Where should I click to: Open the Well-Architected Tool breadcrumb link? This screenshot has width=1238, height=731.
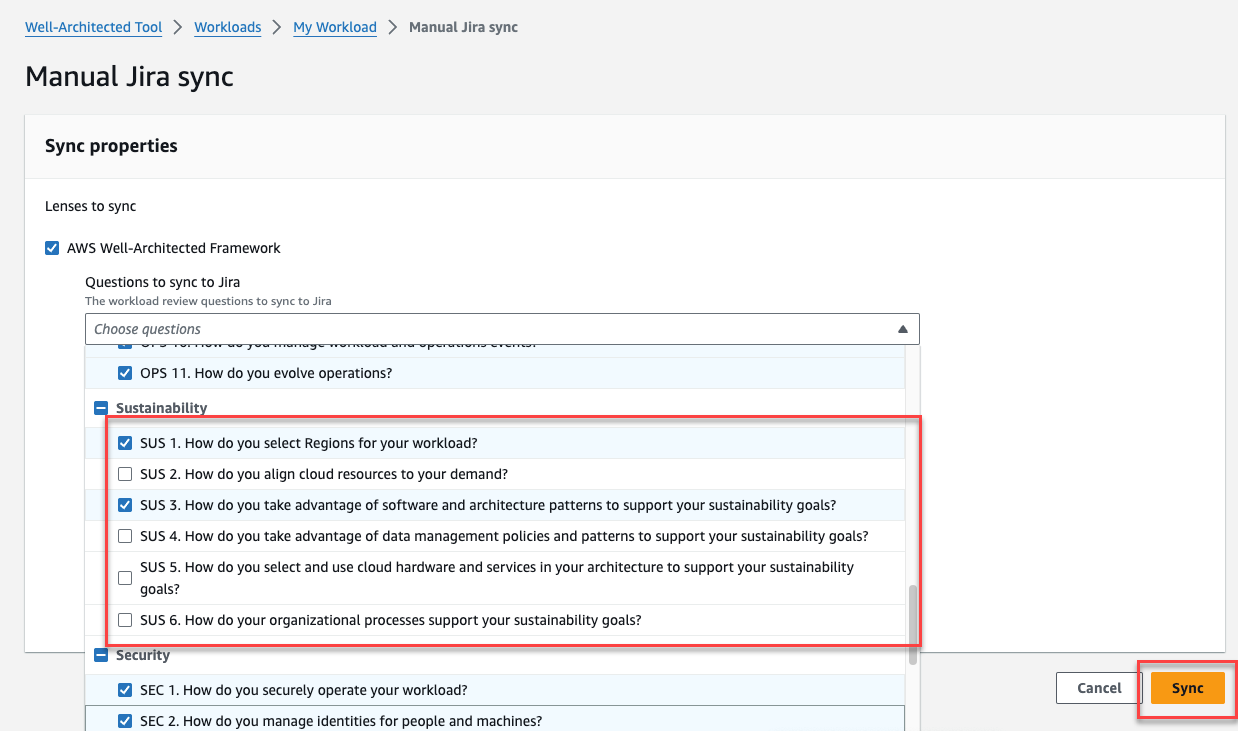click(93, 27)
